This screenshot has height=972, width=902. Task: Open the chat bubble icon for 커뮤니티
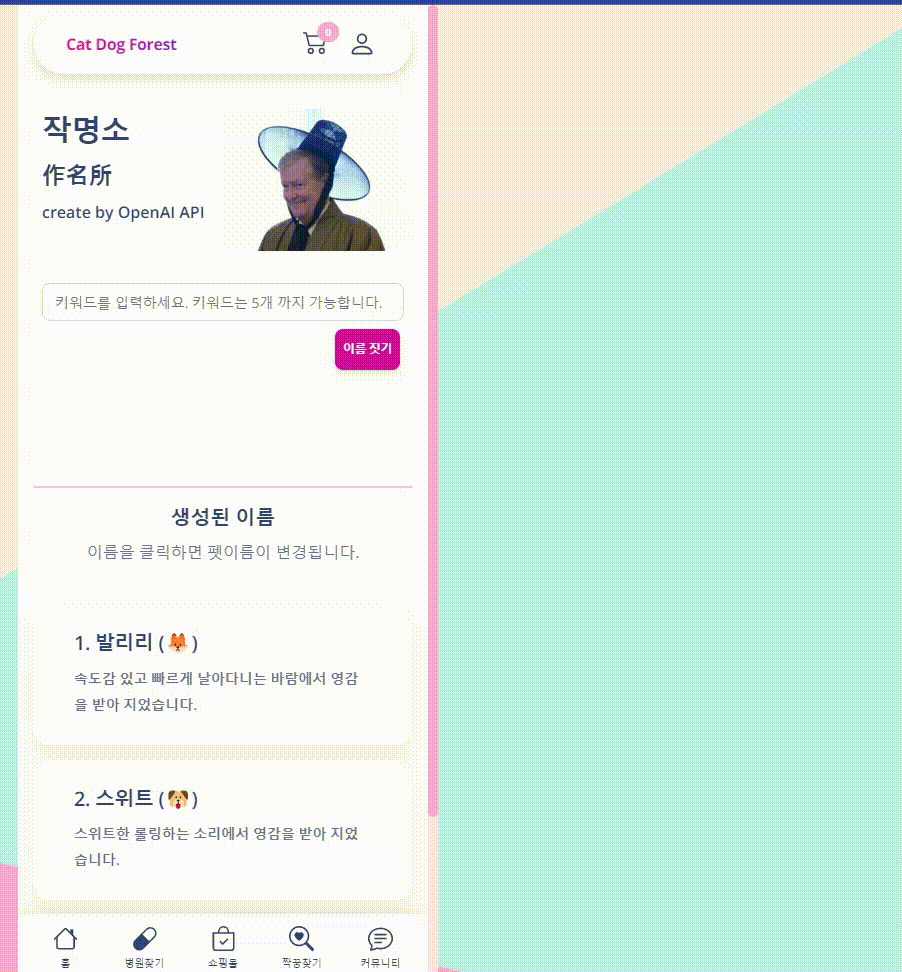coord(380,939)
